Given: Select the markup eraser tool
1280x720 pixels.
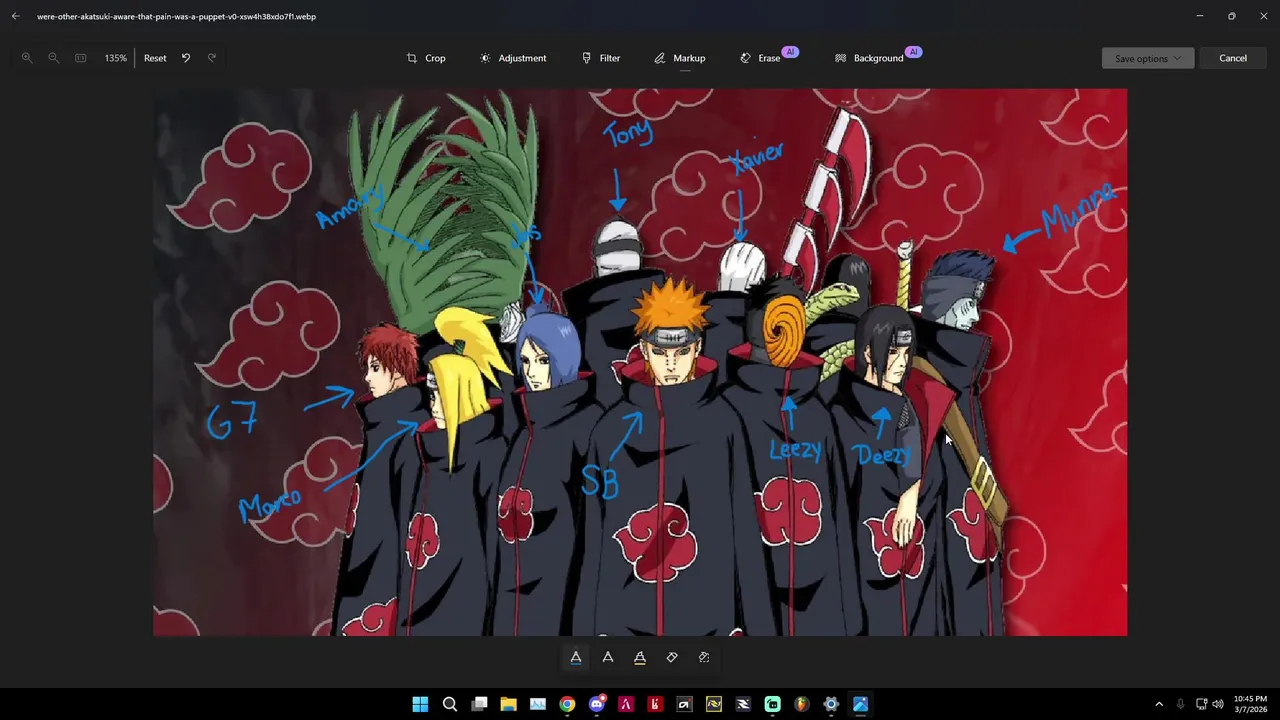Looking at the screenshot, I should (672, 657).
